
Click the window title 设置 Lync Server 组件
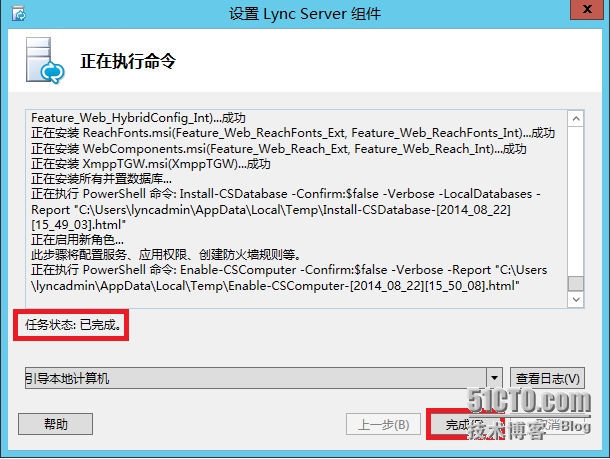click(305, 14)
